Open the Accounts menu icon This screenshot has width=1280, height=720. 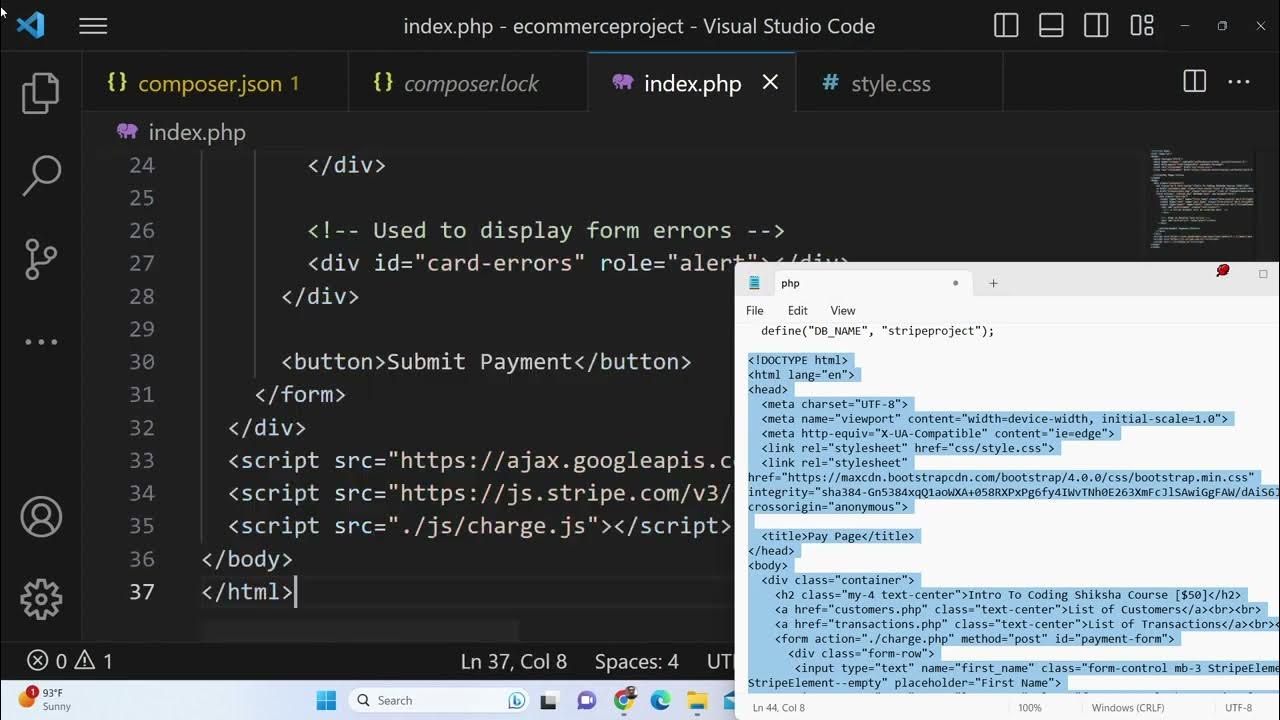click(x=41, y=517)
